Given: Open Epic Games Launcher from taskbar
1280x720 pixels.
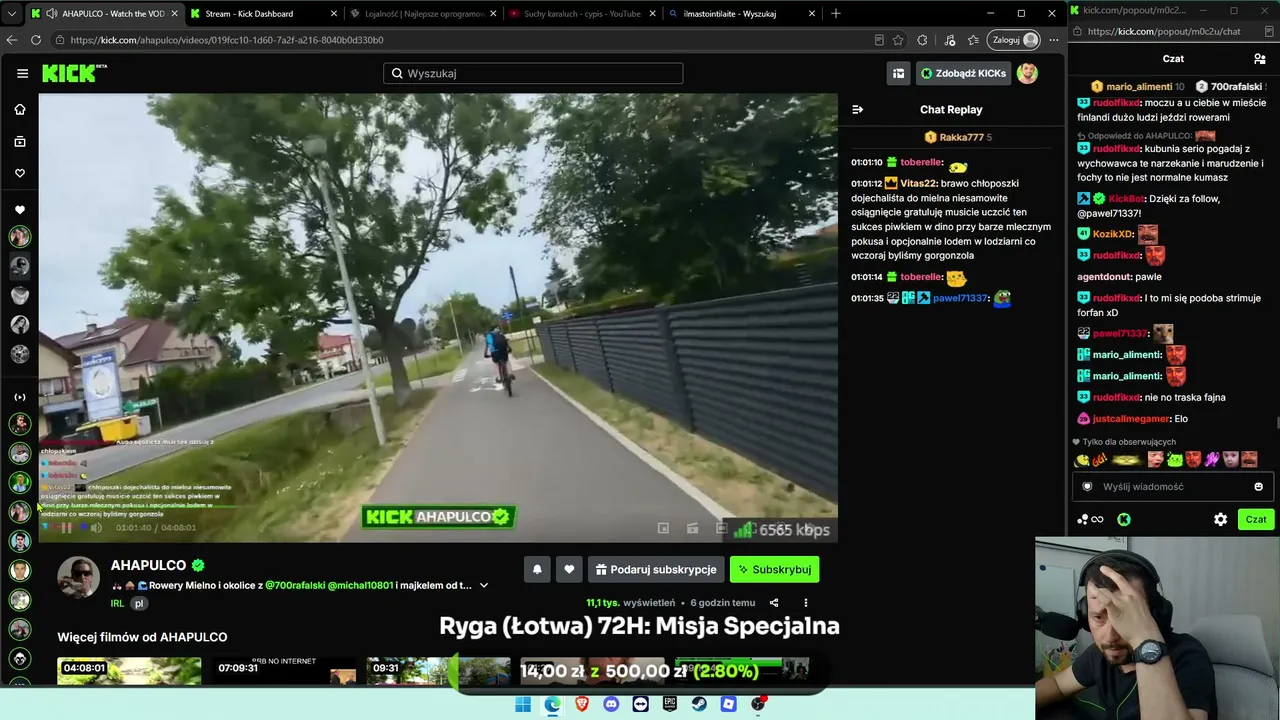Looking at the screenshot, I should (670, 704).
